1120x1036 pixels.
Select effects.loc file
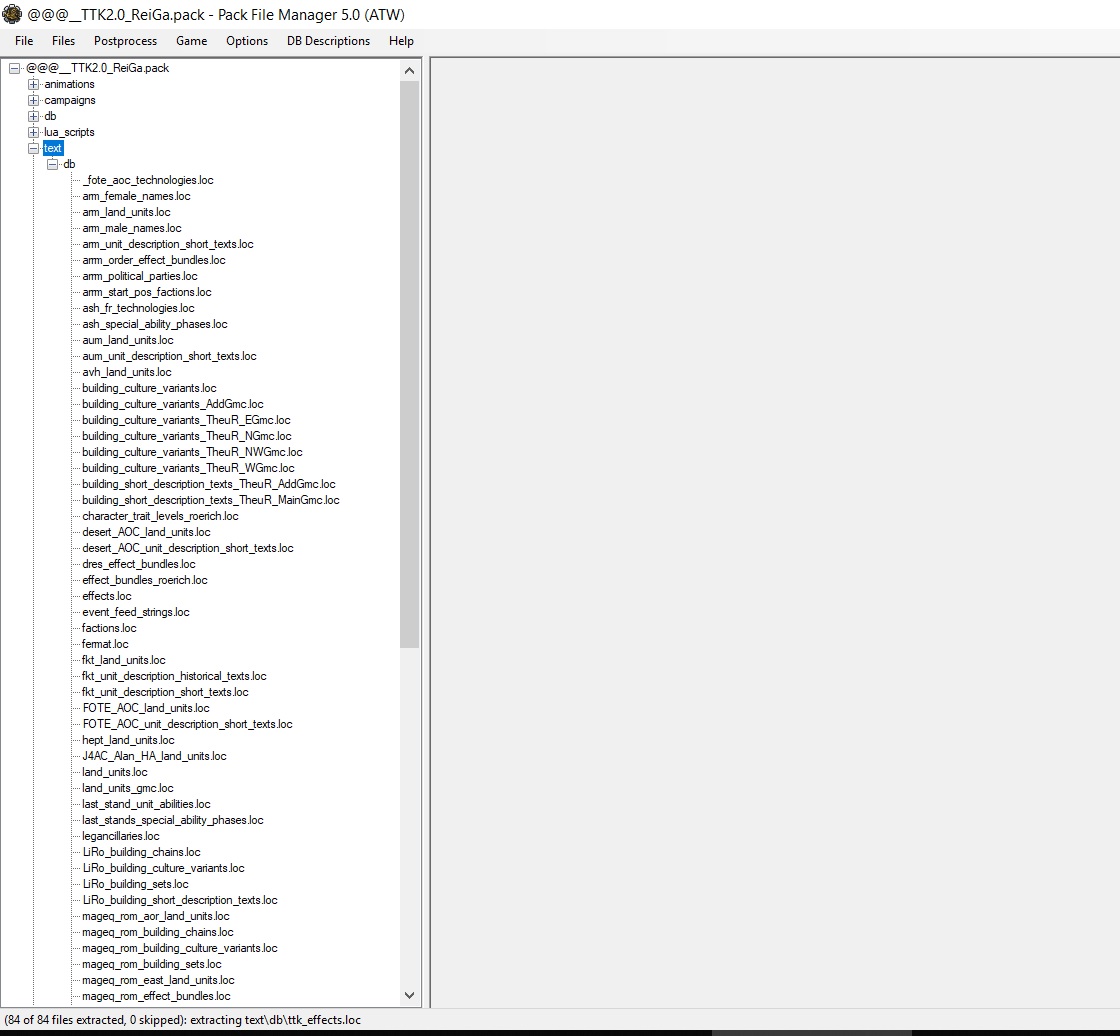107,596
